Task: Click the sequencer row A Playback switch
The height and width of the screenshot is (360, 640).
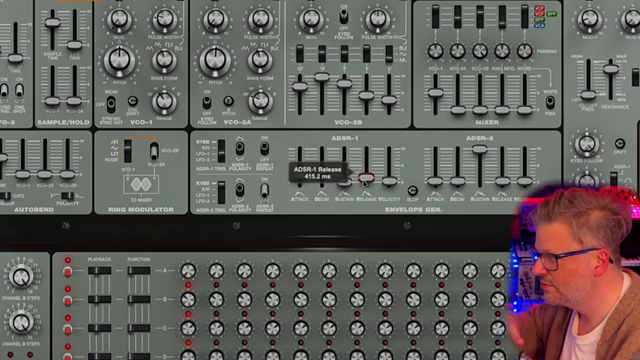Action: pyautogui.click(x=99, y=271)
